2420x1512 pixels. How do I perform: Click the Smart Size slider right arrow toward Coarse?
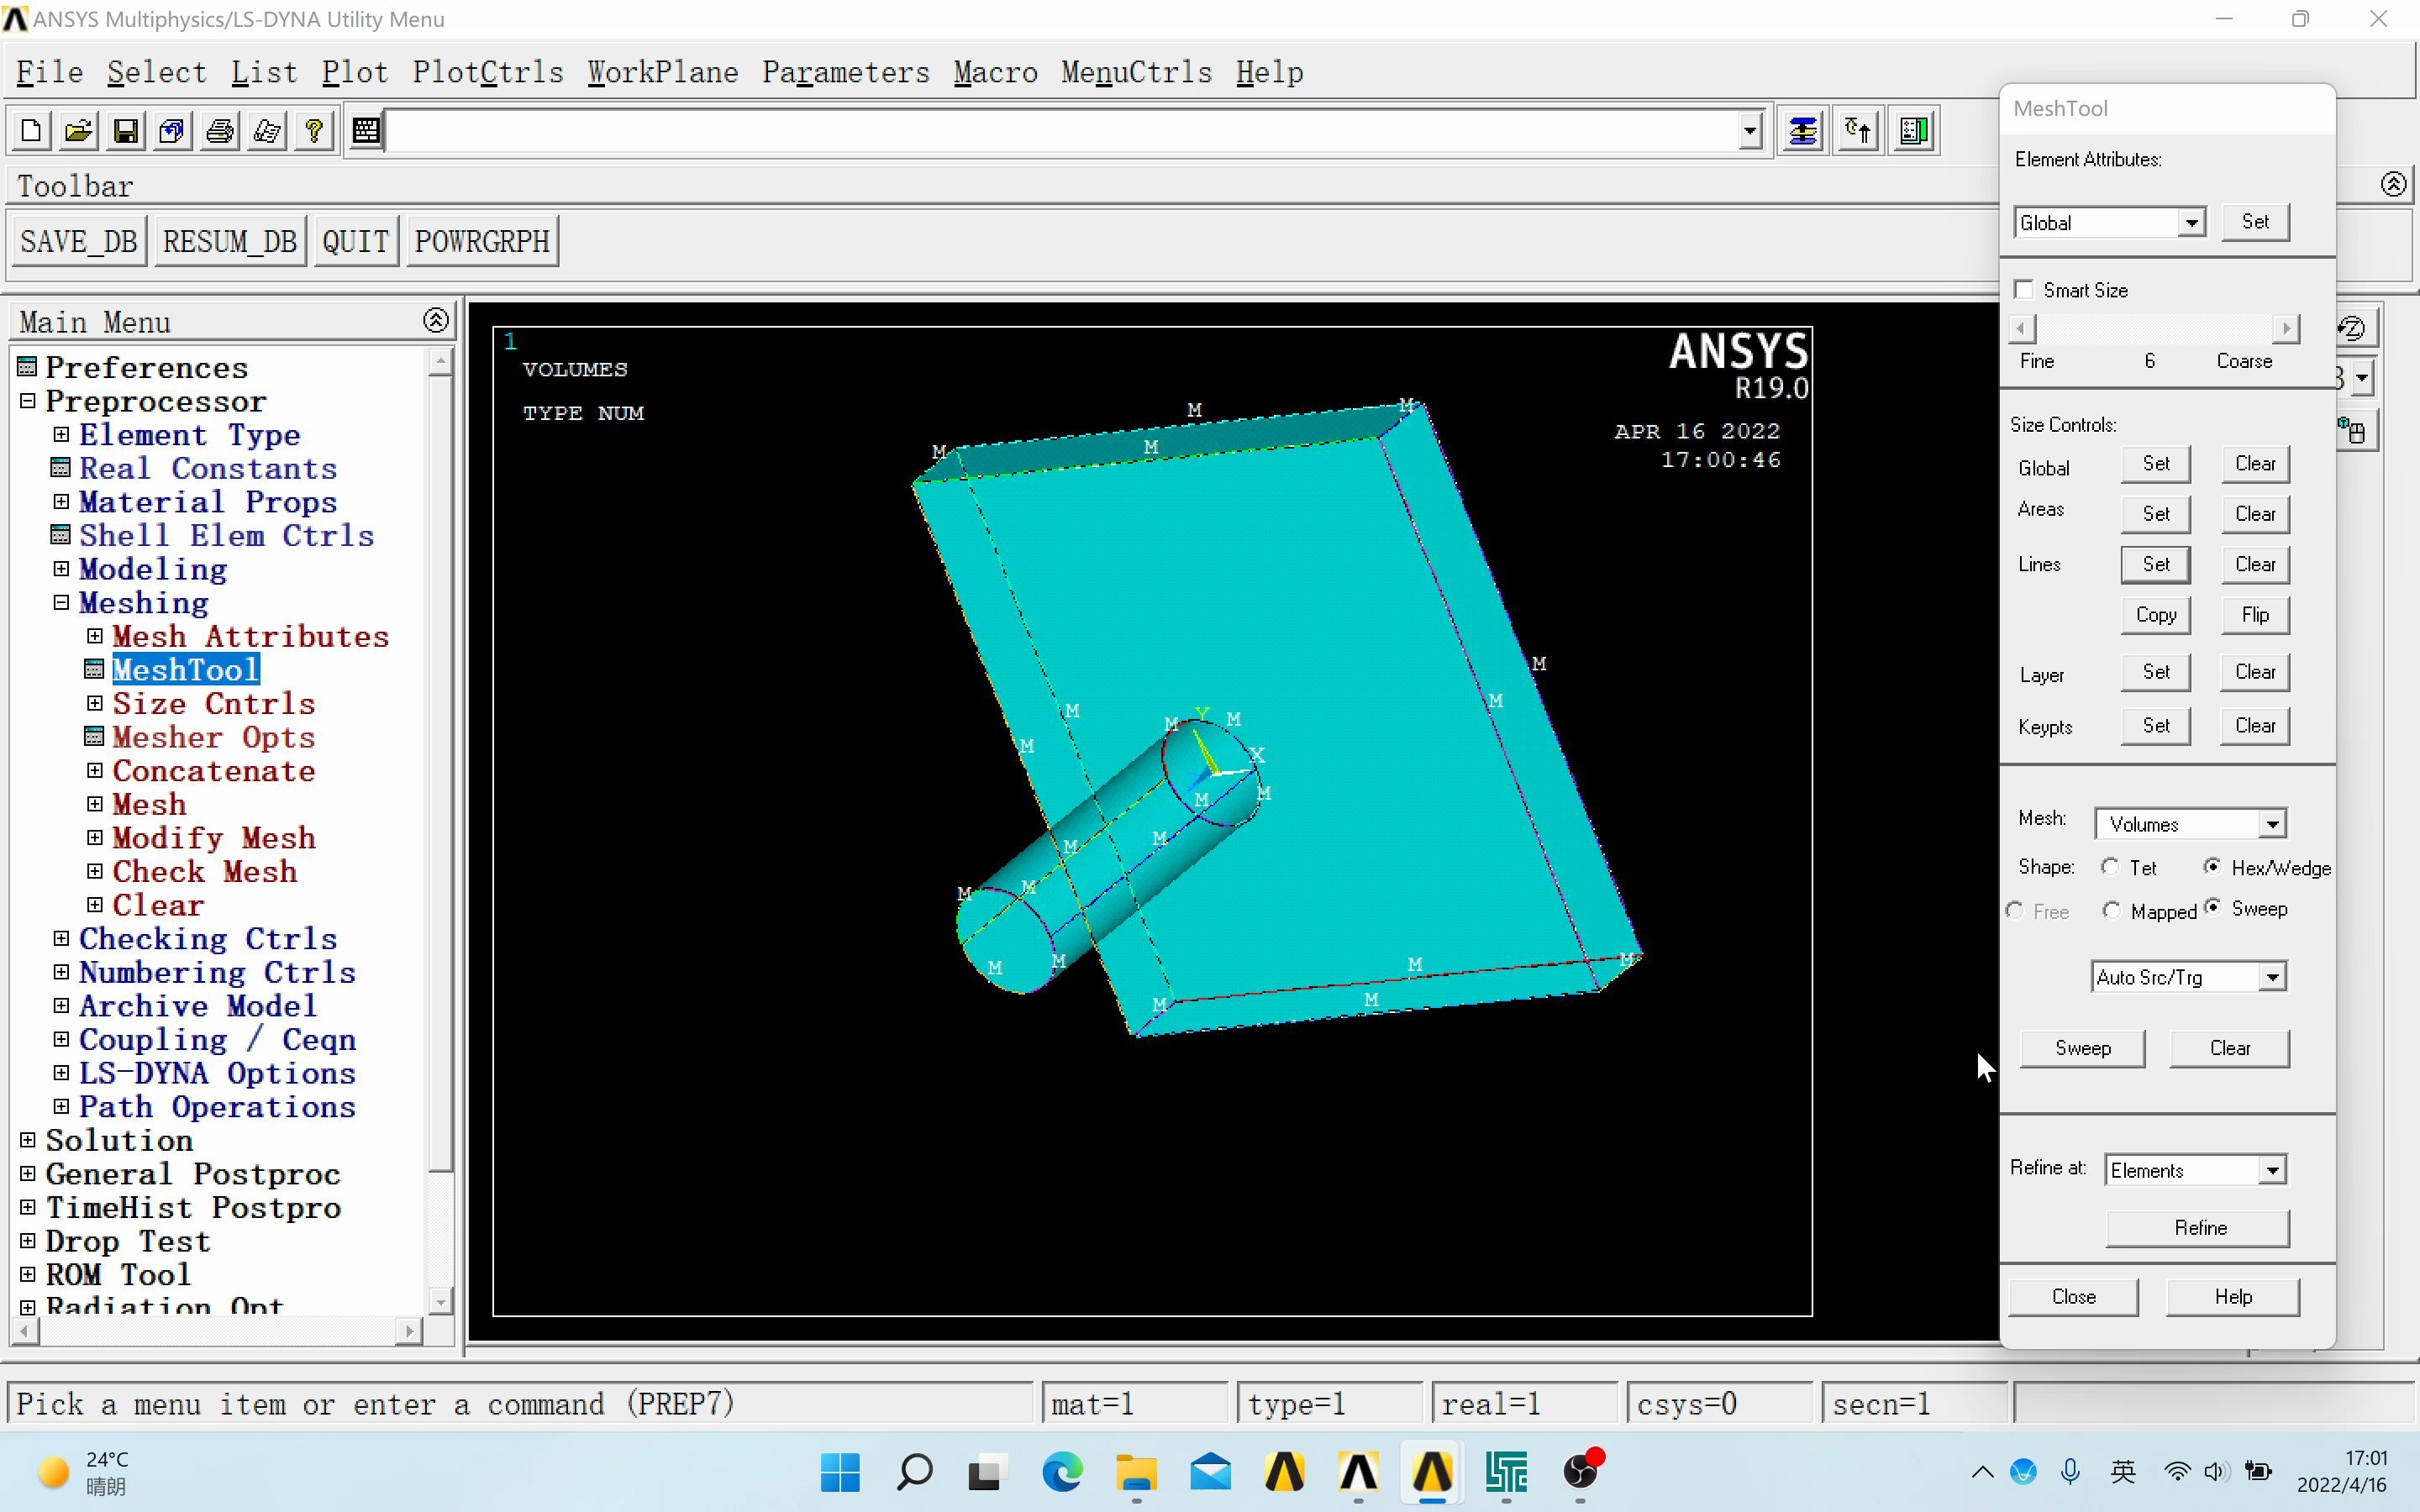(x=2286, y=328)
